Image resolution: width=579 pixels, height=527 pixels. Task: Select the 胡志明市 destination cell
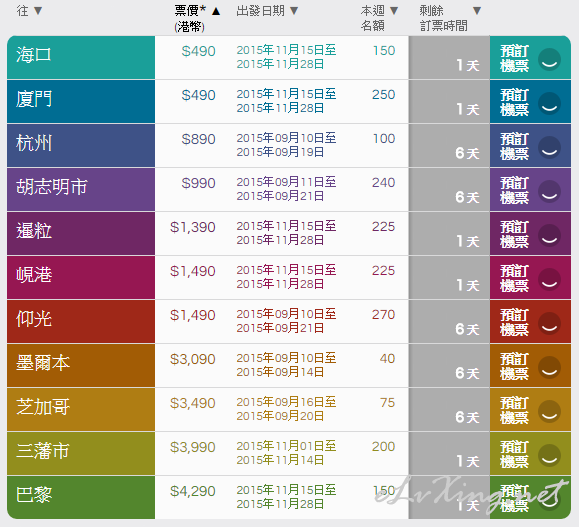pos(81,189)
